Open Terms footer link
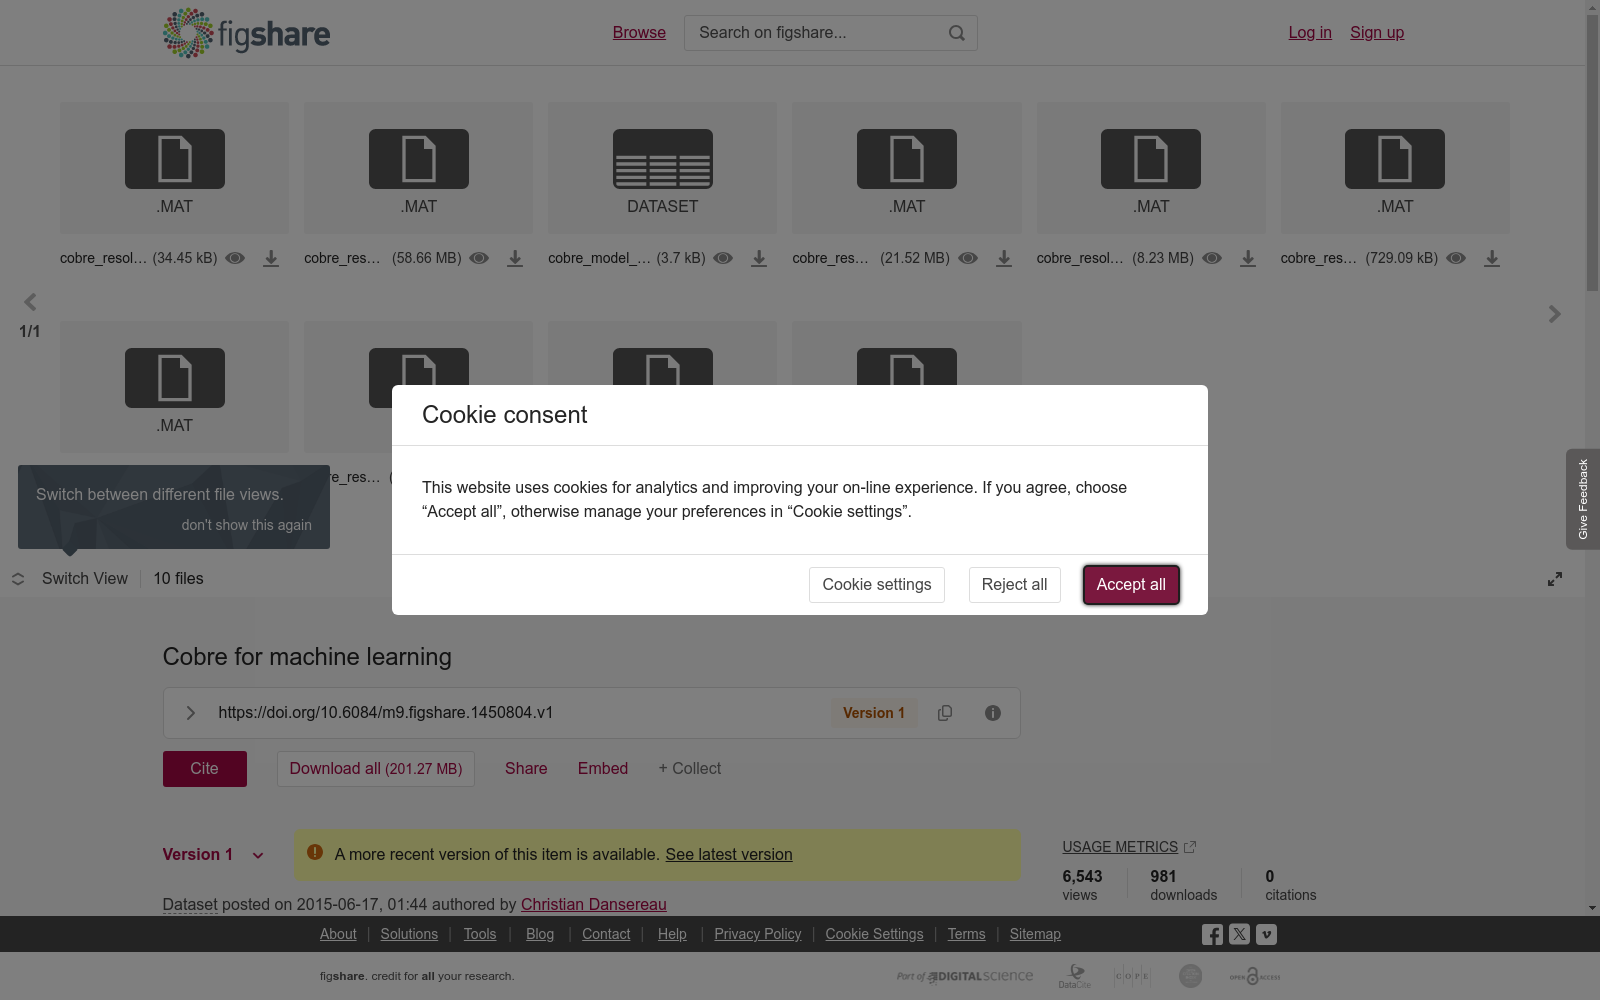1600x1000 pixels. pyautogui.click(x=966, y=934)
